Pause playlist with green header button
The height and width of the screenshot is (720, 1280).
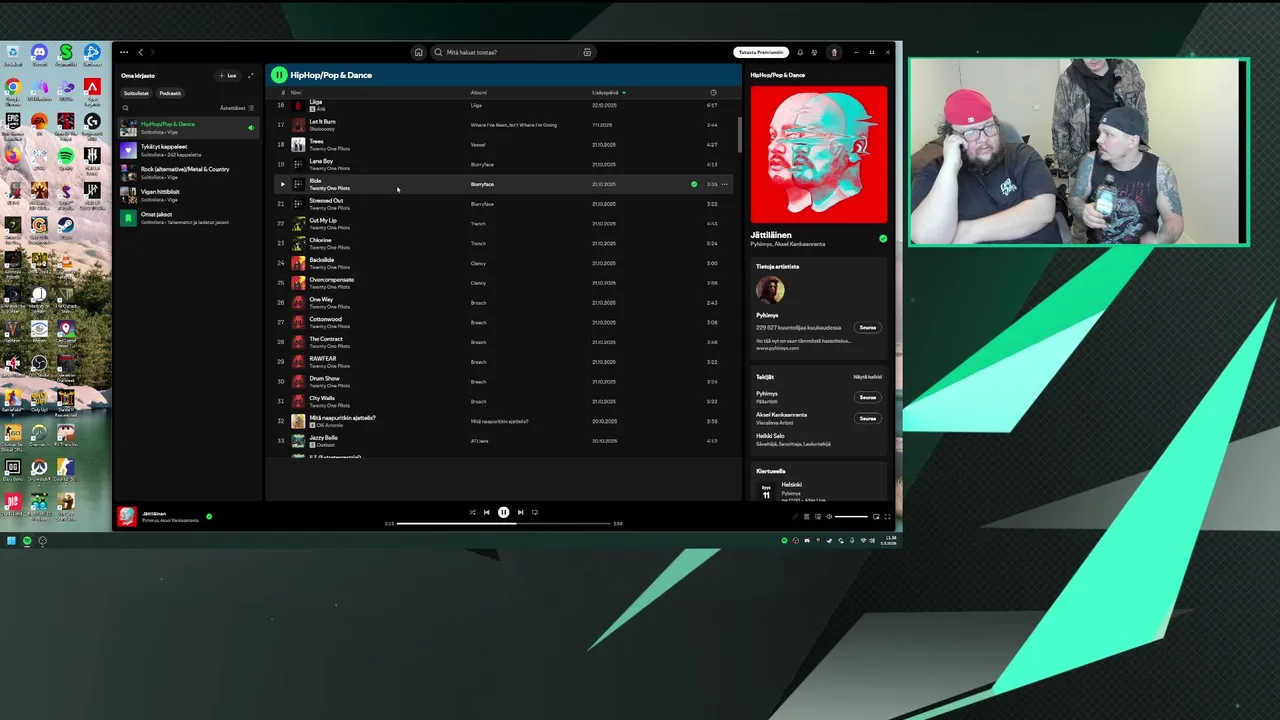[x=279, y=74]
